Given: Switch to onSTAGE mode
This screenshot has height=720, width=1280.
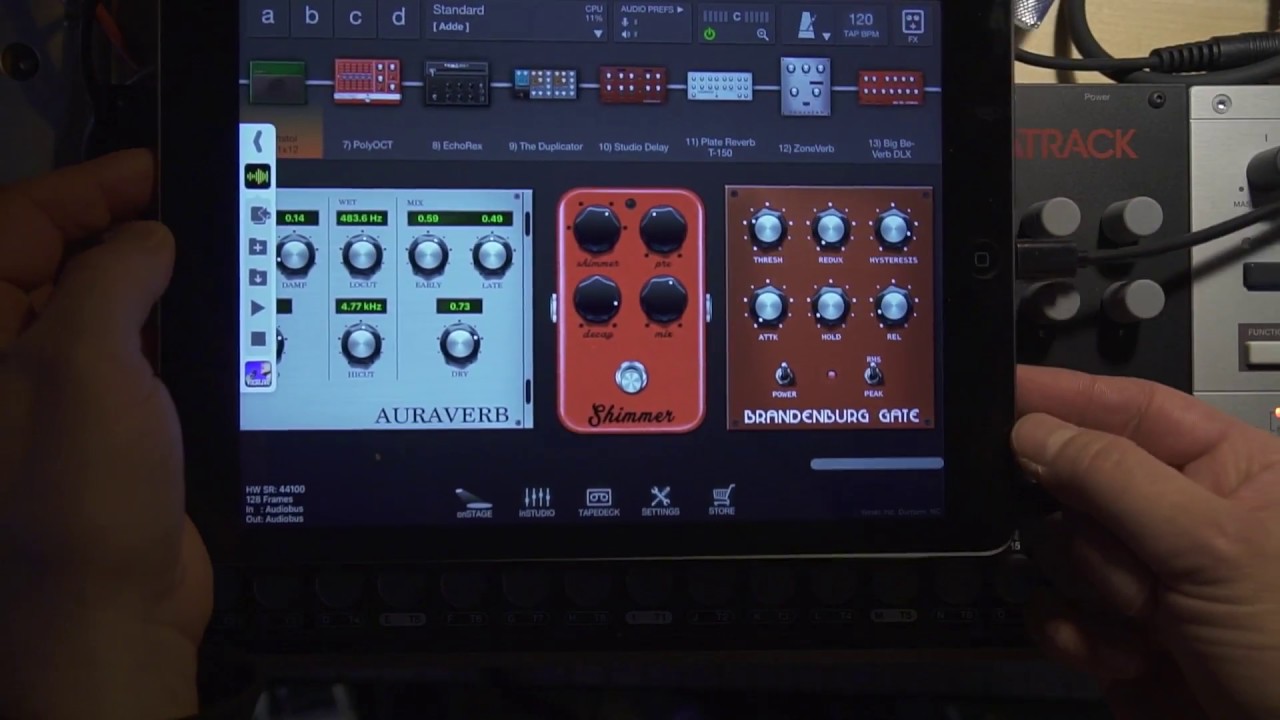Looking at the screenshot, I should pyautogui.click(x=474, y=502).
